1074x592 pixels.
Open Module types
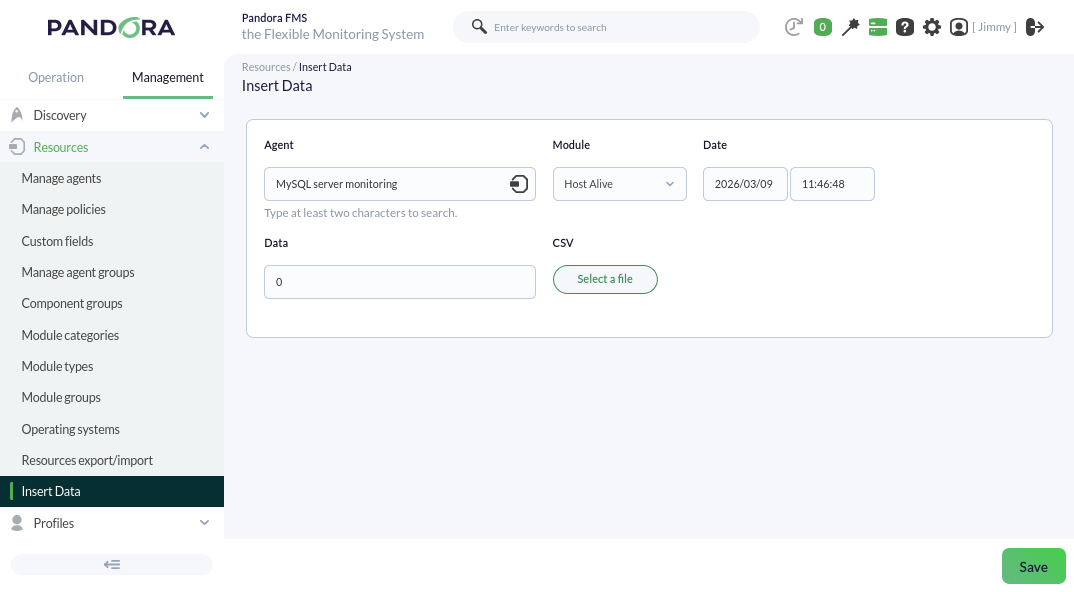coord(58,366)
